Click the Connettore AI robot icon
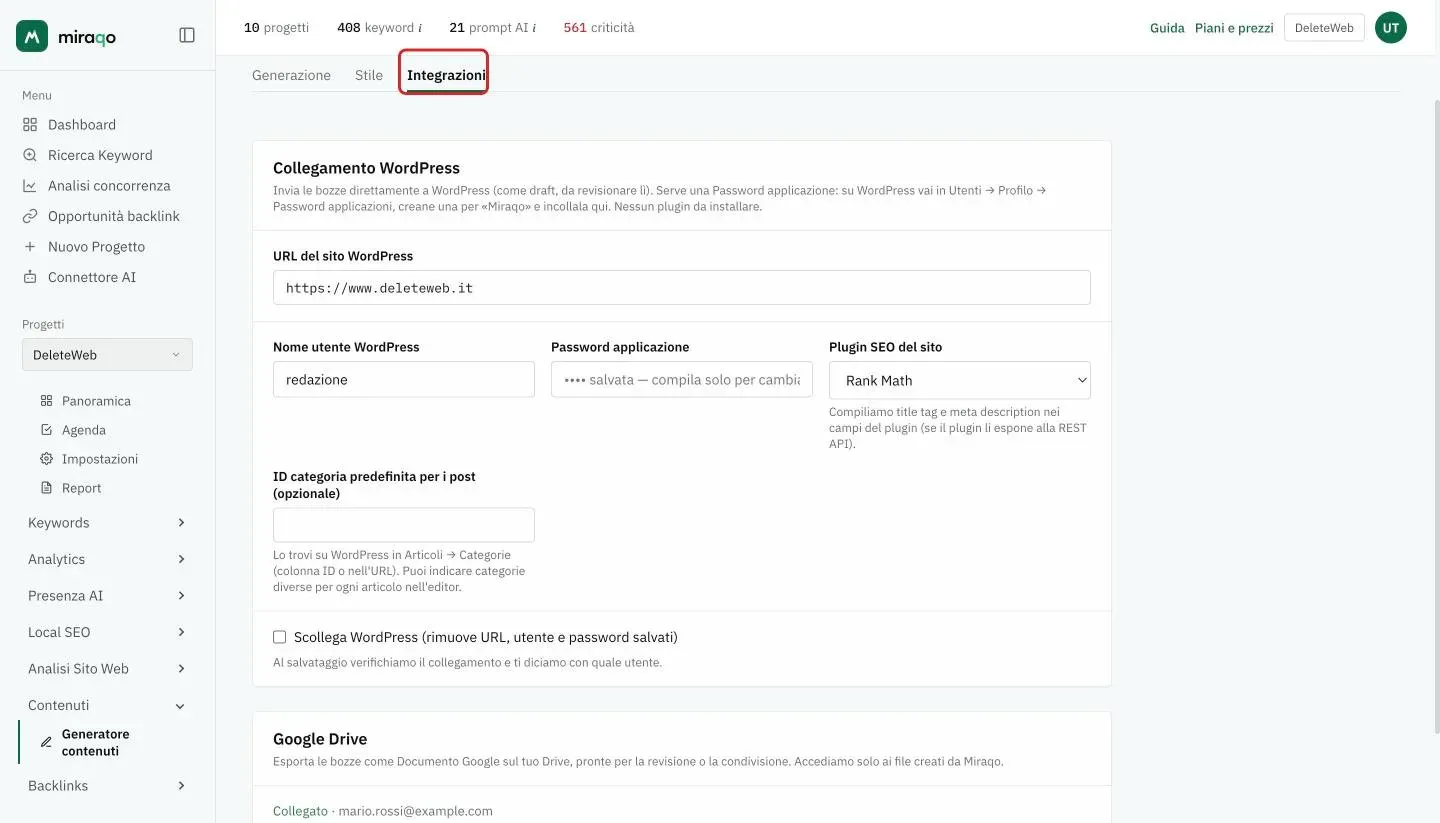1440x823 pixels. 30,277
